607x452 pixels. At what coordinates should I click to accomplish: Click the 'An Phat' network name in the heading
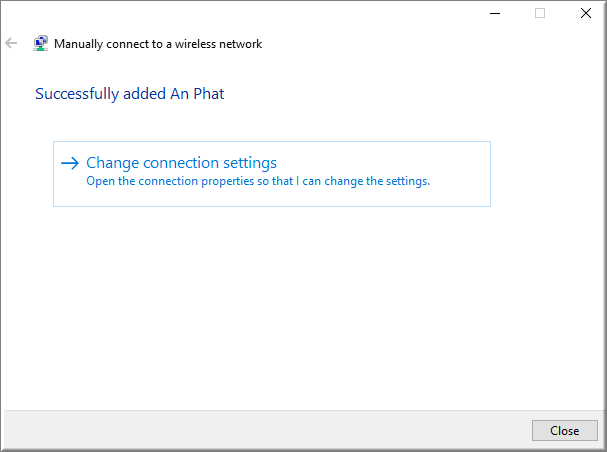pyautogui.click(x=197, y=94)
